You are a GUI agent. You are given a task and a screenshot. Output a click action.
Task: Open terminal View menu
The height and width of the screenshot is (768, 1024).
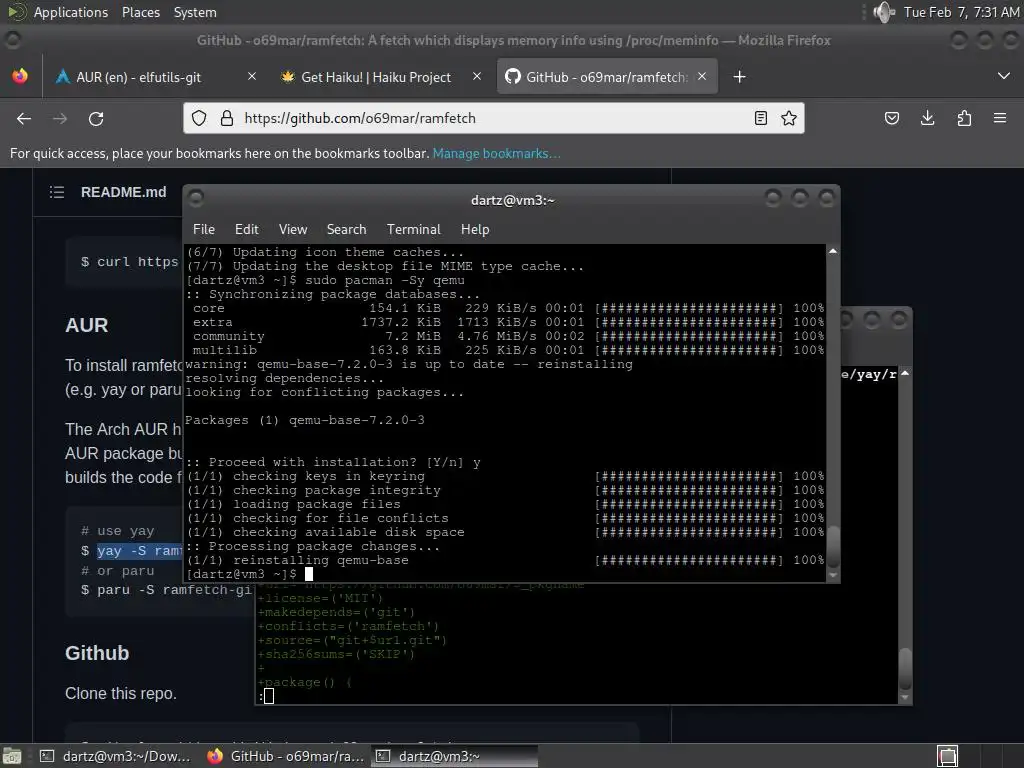point(293,229)
